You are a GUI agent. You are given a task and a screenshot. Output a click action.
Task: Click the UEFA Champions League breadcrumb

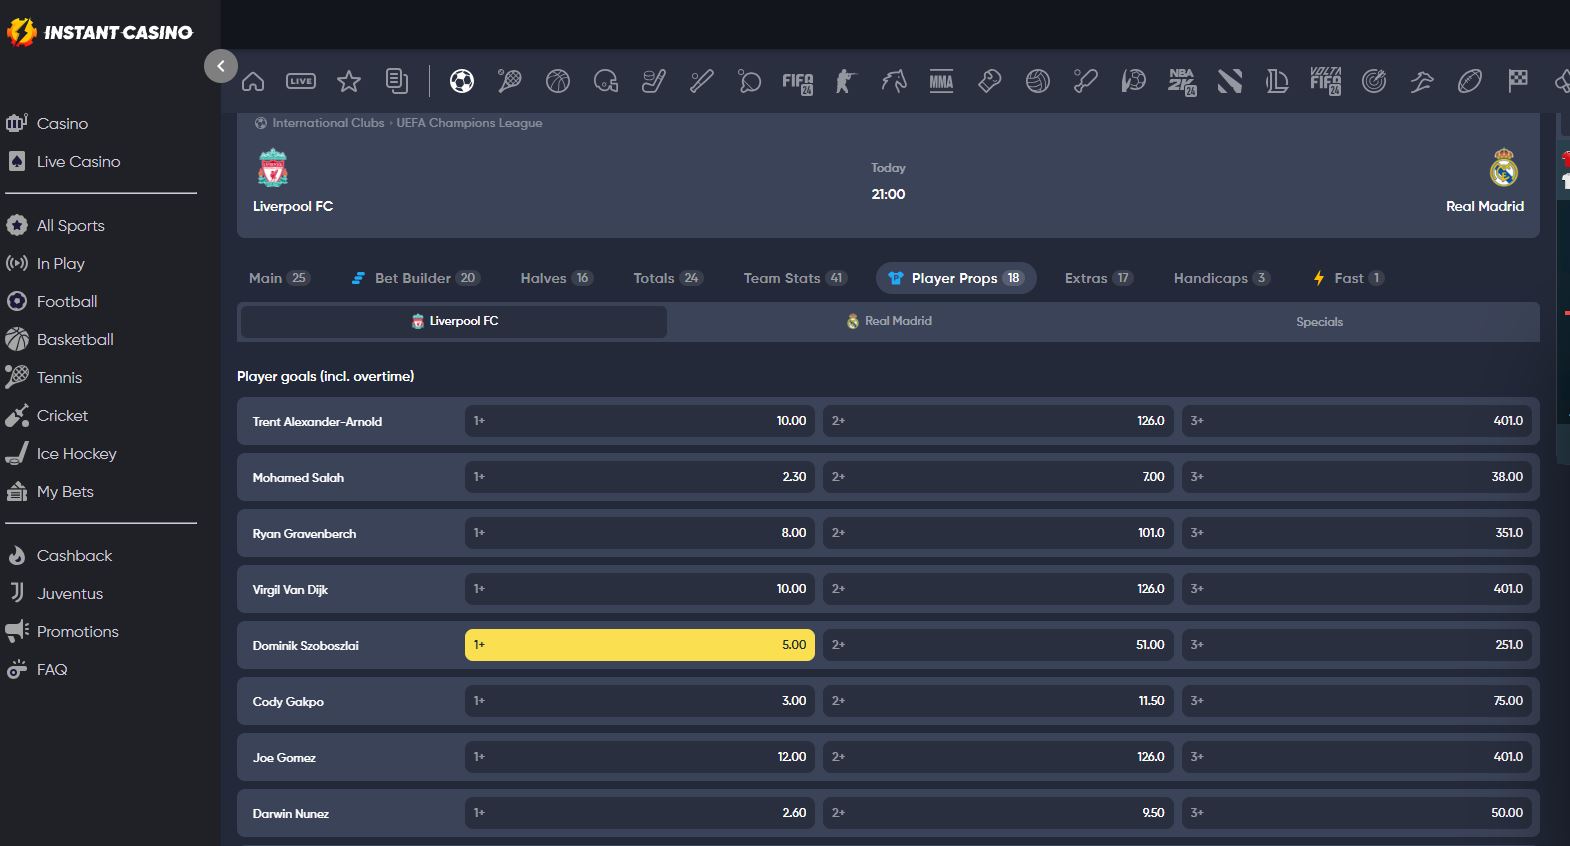tap(469, 123)
